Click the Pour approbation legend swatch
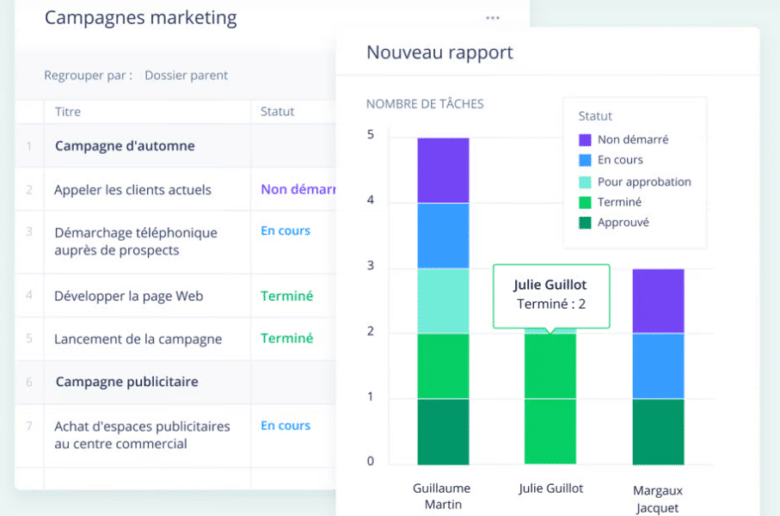 [585, 182]
